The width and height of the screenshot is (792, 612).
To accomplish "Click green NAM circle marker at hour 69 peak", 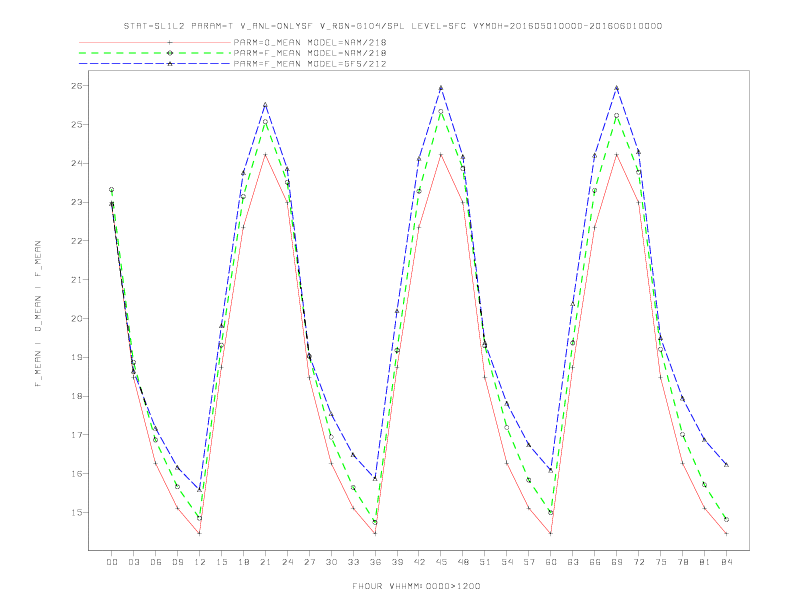I will click(x=617, y=116).
